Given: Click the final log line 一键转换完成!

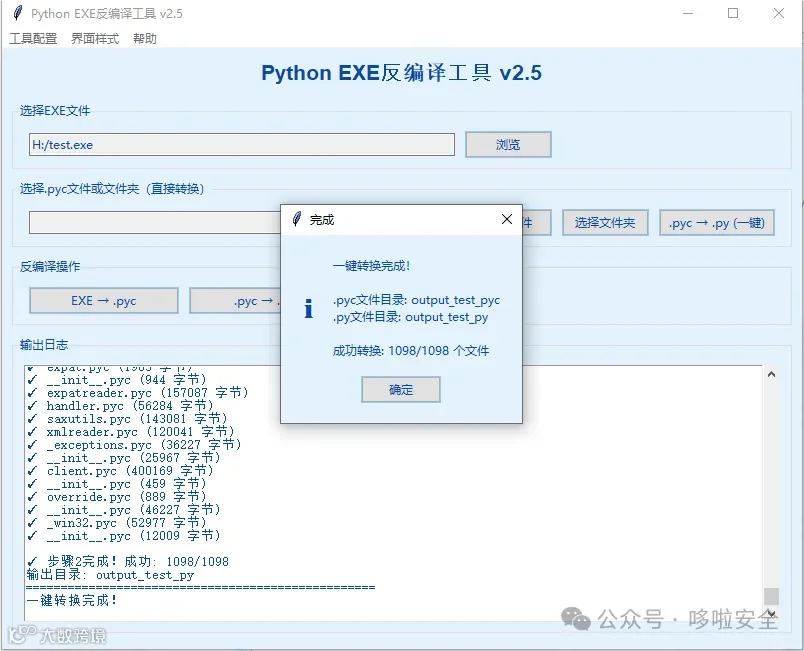Looking at the screenshot, I should tap(72, 600).
